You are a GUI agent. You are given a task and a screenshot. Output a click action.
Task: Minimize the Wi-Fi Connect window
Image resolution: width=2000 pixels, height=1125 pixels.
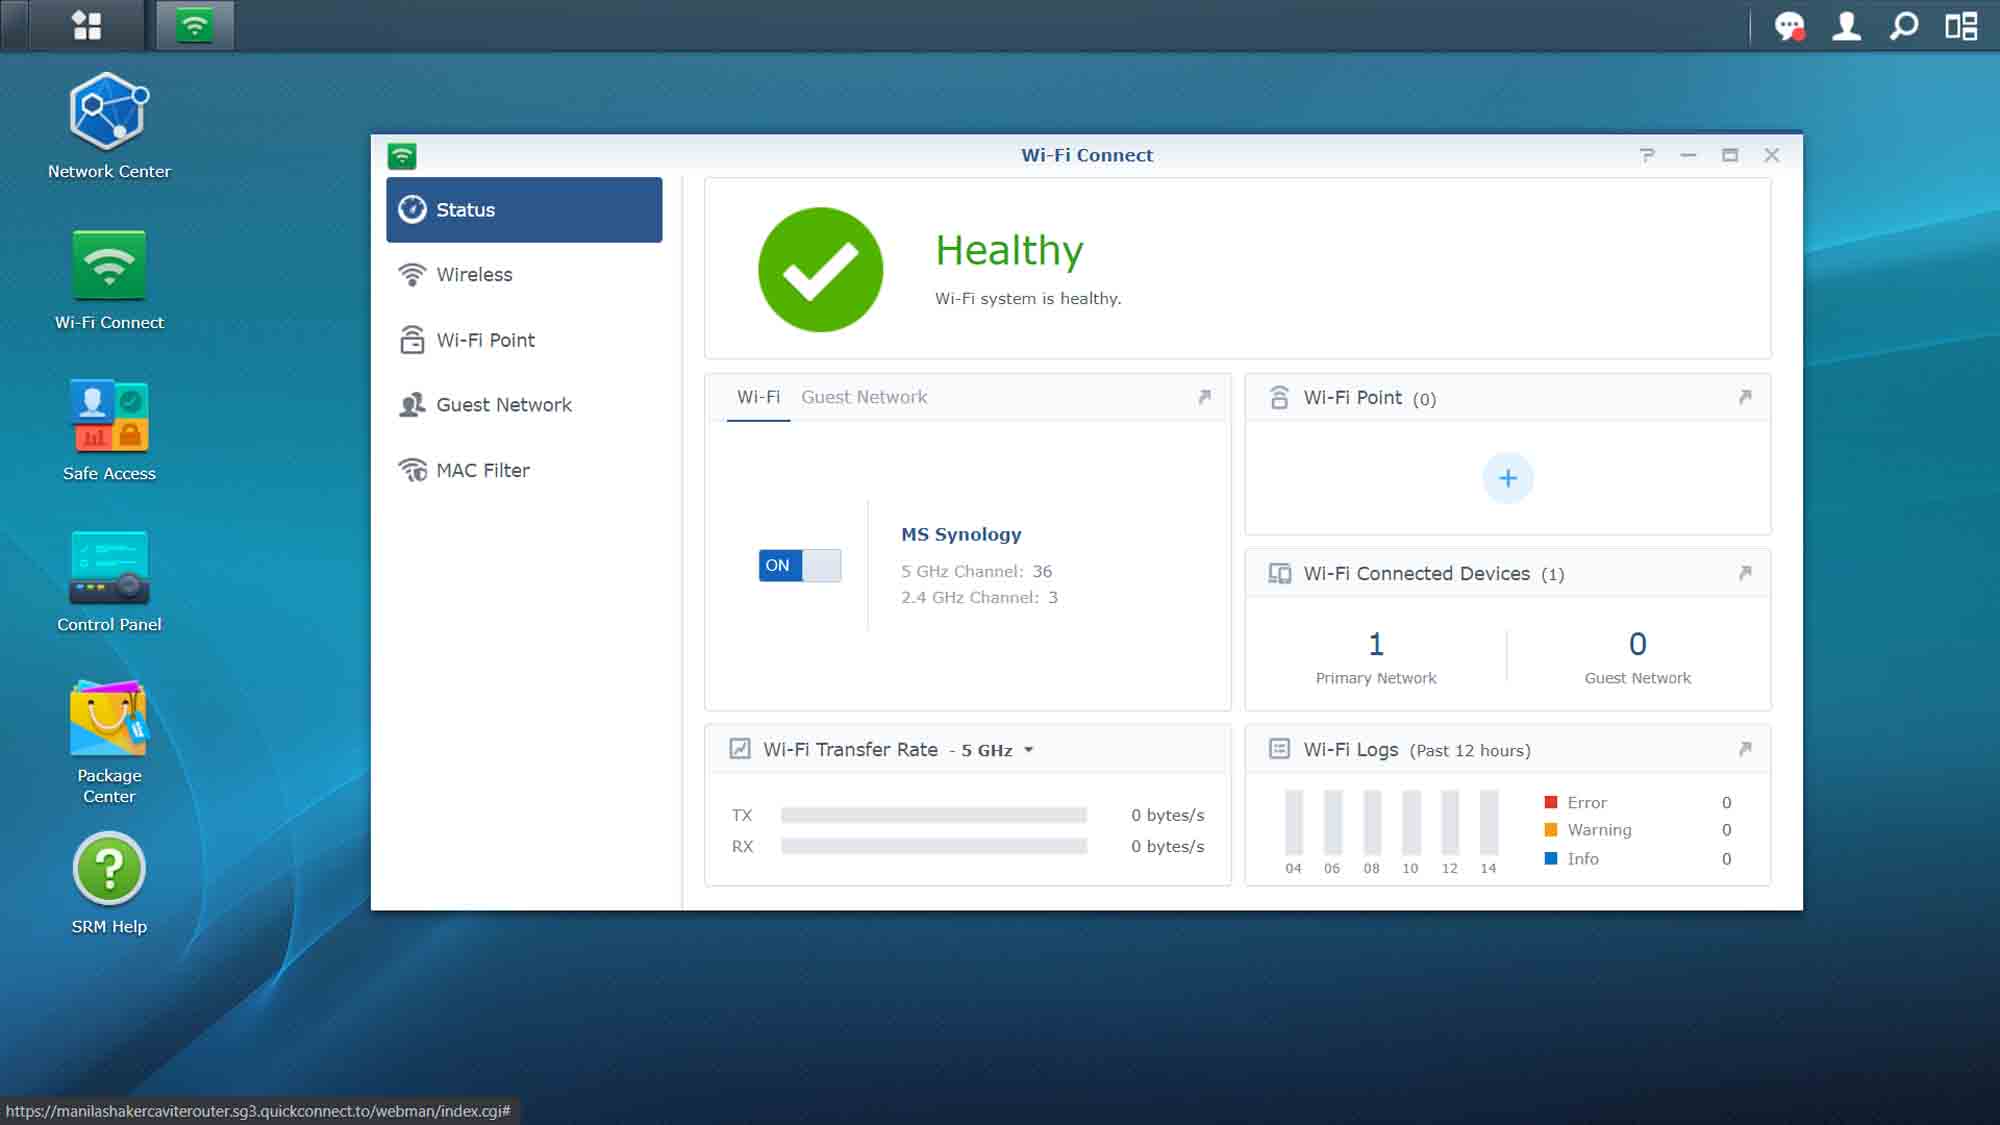click(1688, 155)
